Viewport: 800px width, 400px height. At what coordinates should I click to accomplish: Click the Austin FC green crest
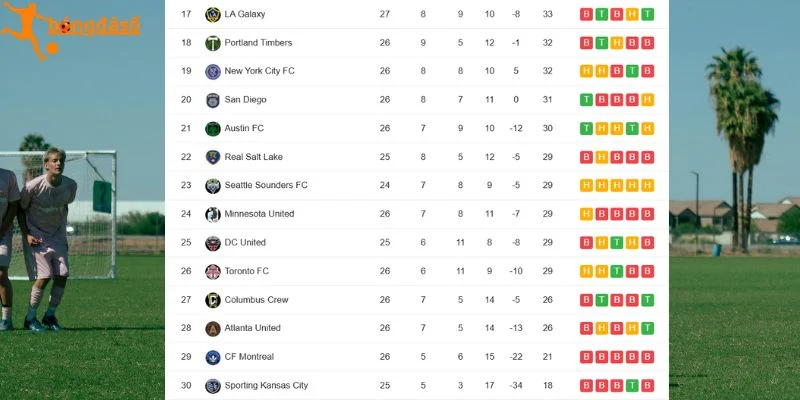[213, 129]
